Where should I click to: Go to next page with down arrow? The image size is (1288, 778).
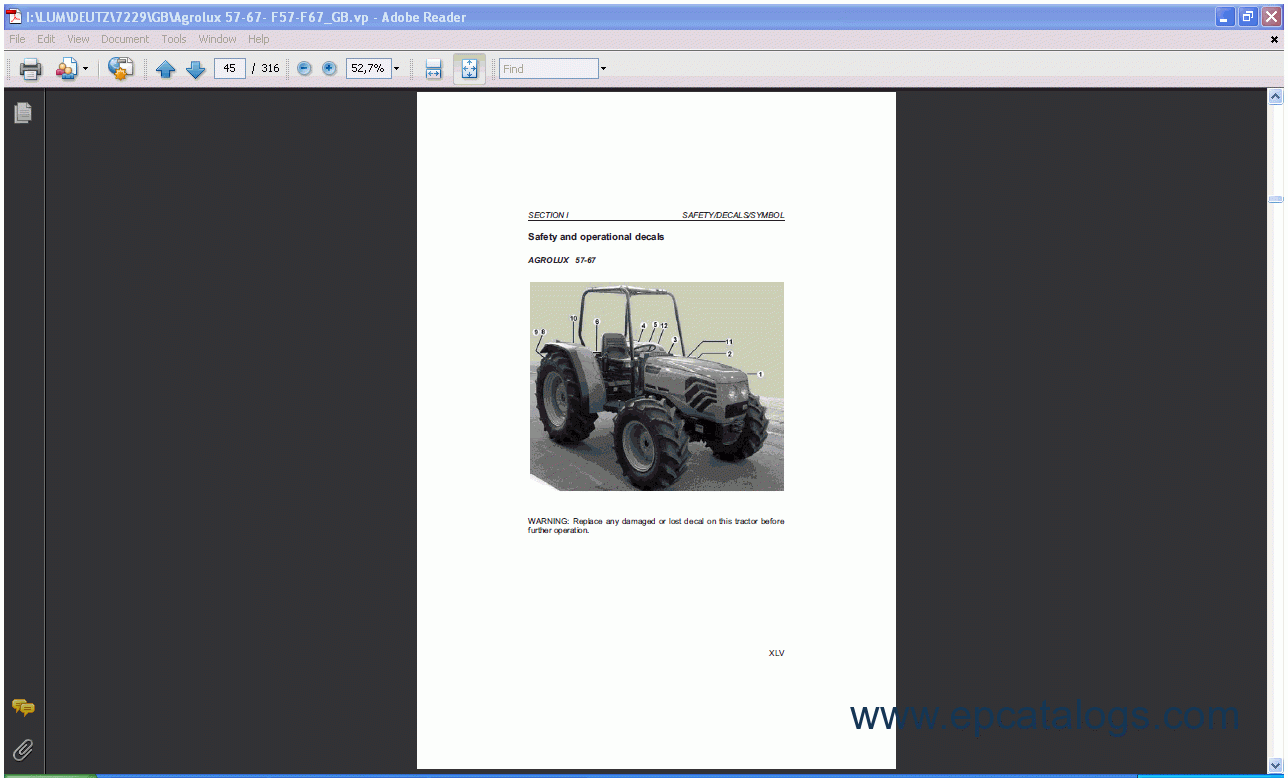tap(196, 69)
